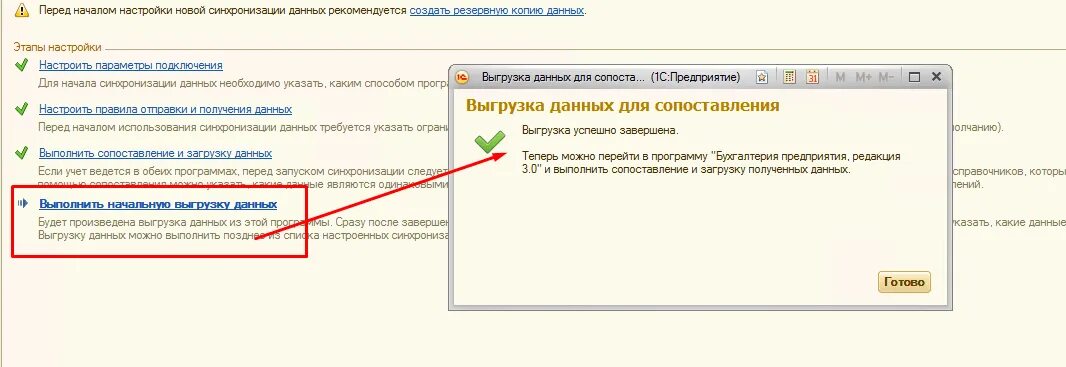Click the 'Этапы настройки' group label

click(57, 47)
